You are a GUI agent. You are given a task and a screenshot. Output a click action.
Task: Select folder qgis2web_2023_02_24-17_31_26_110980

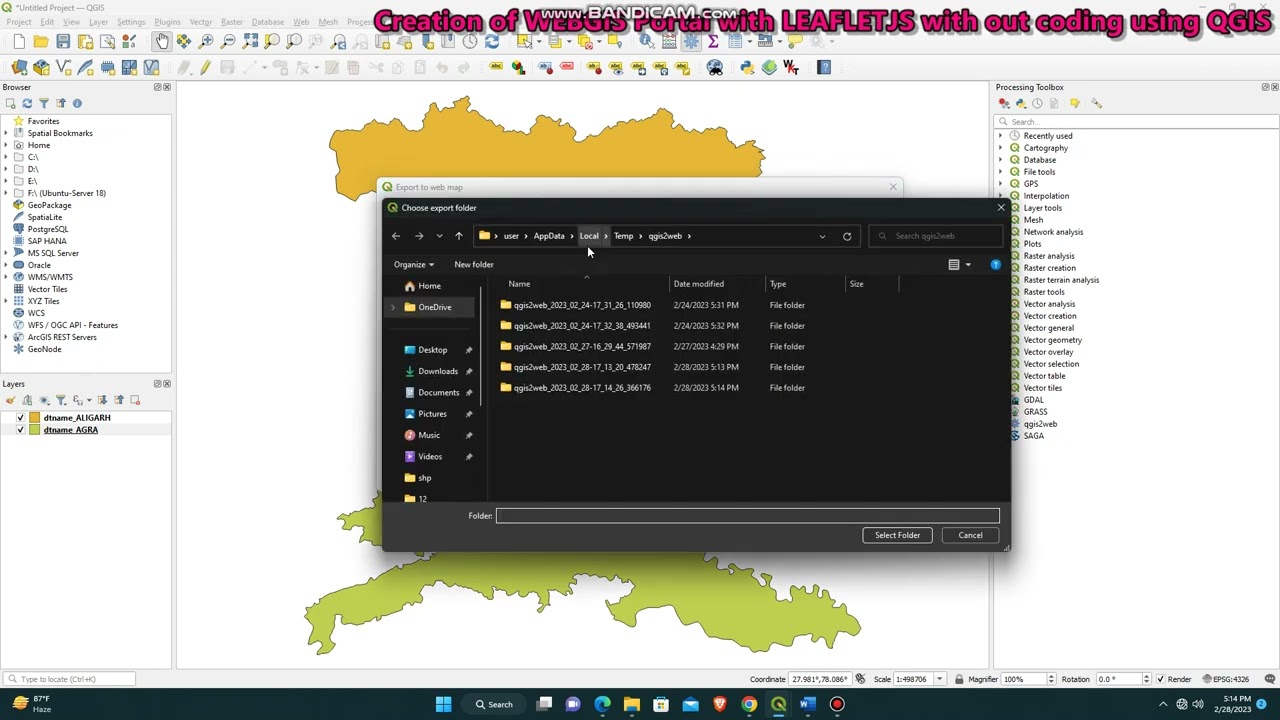(x=582, y=305)
